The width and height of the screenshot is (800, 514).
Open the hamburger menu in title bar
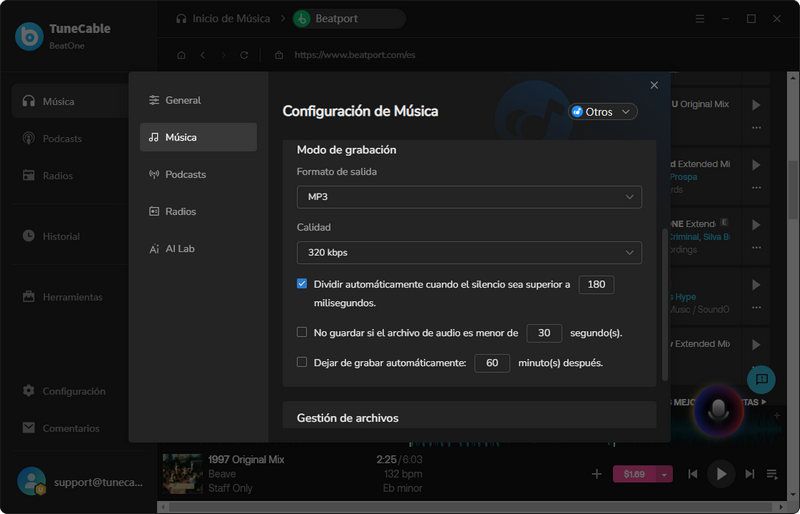[700, 19]
